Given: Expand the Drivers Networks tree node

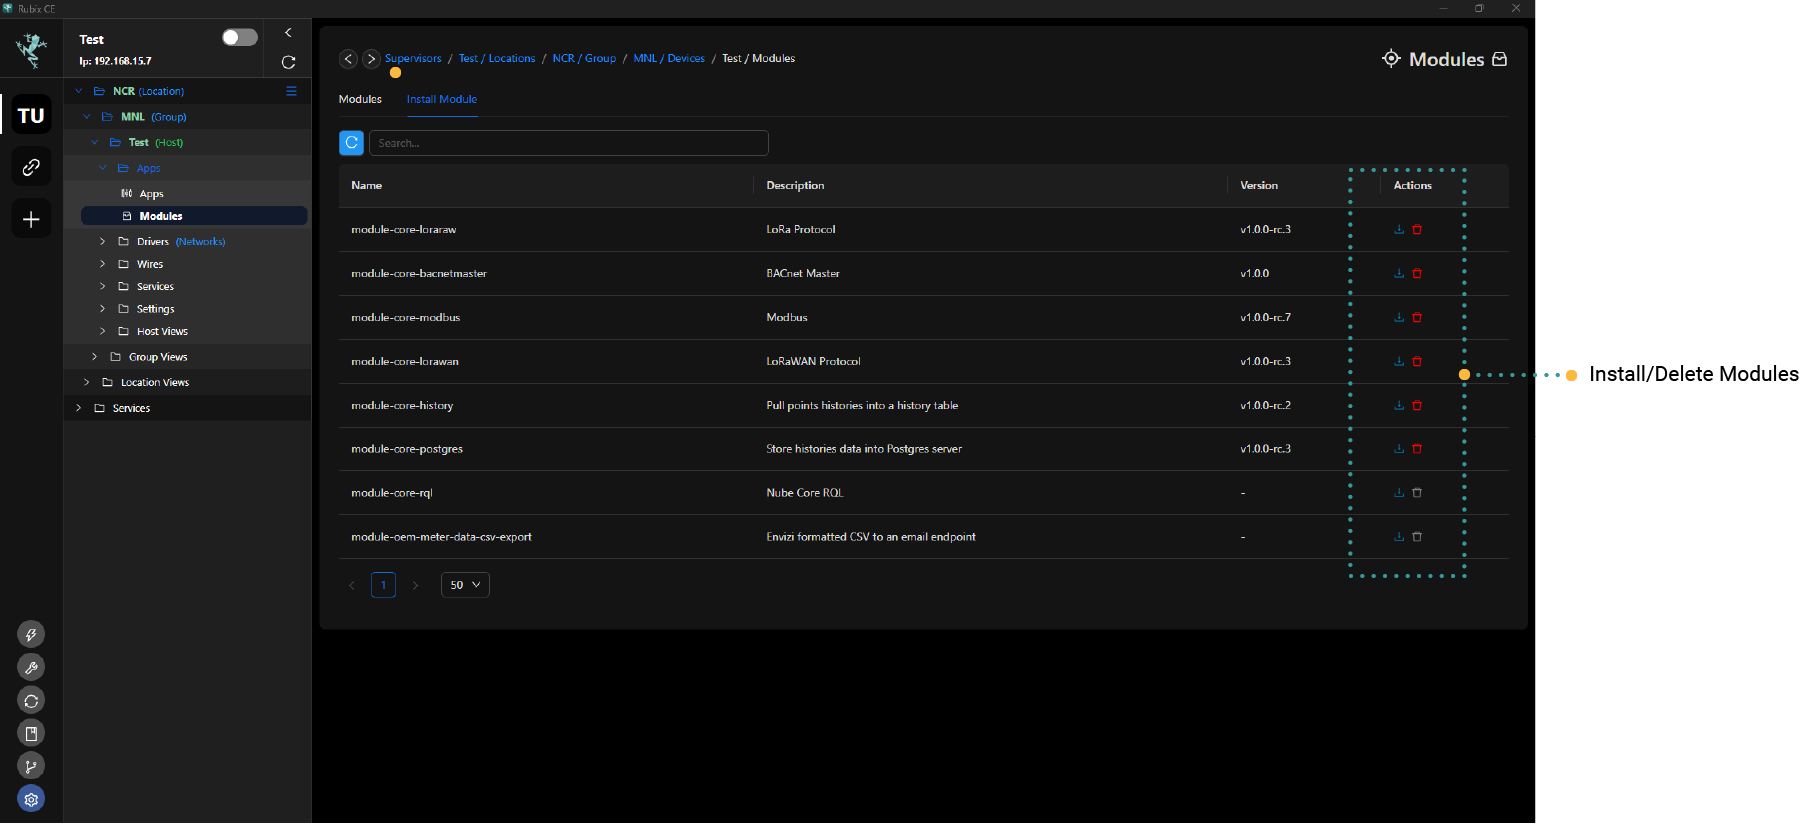Looking at the screenshot, I should [102, 241].
